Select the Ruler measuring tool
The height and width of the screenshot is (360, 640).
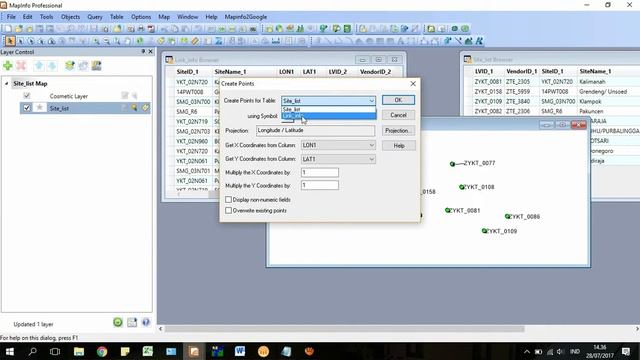[x=195, y=41]
